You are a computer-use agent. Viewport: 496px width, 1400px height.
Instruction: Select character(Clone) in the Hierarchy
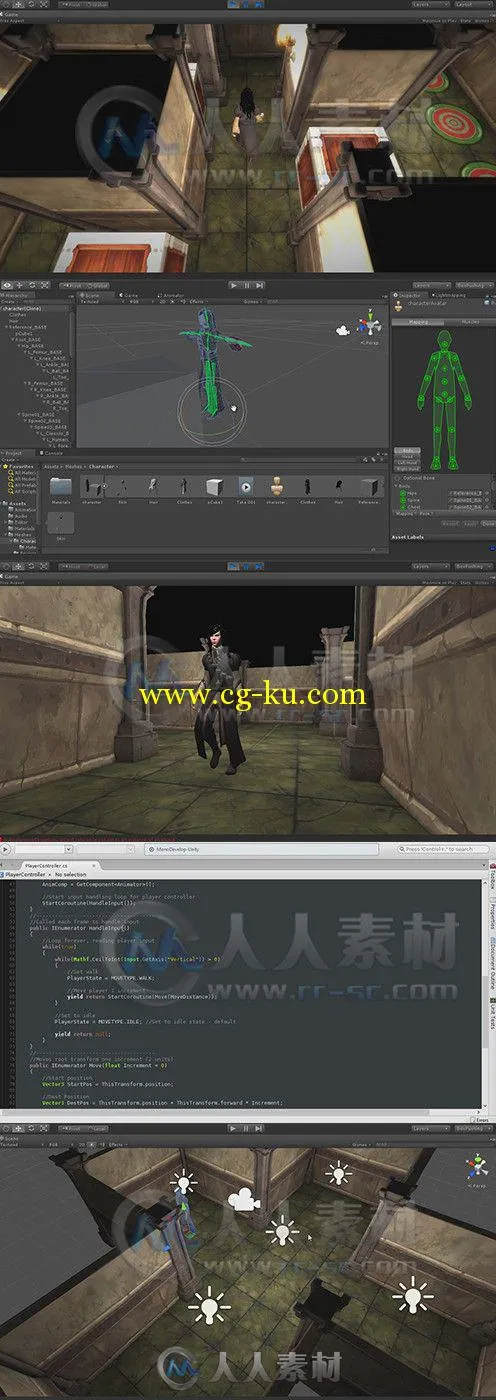pyautogui.click(x=35, y=310)
